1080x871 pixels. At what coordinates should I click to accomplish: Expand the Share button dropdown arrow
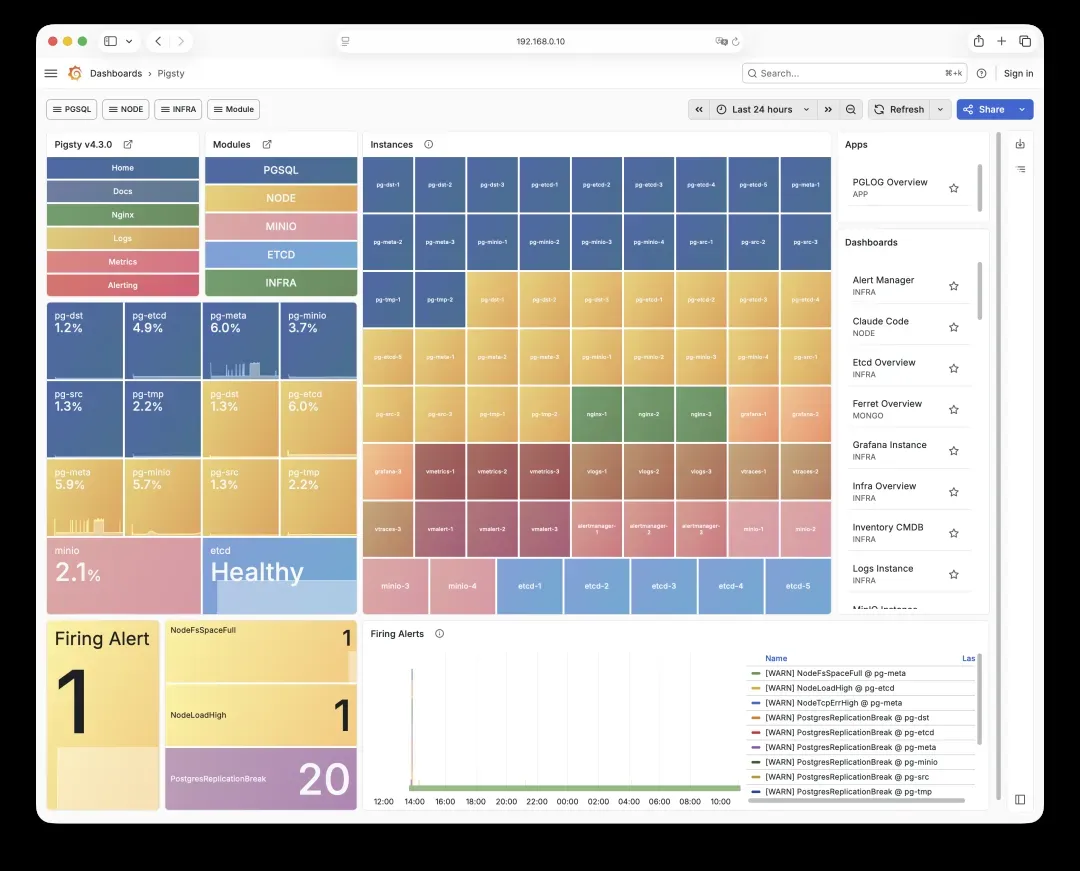point(1022,109)
